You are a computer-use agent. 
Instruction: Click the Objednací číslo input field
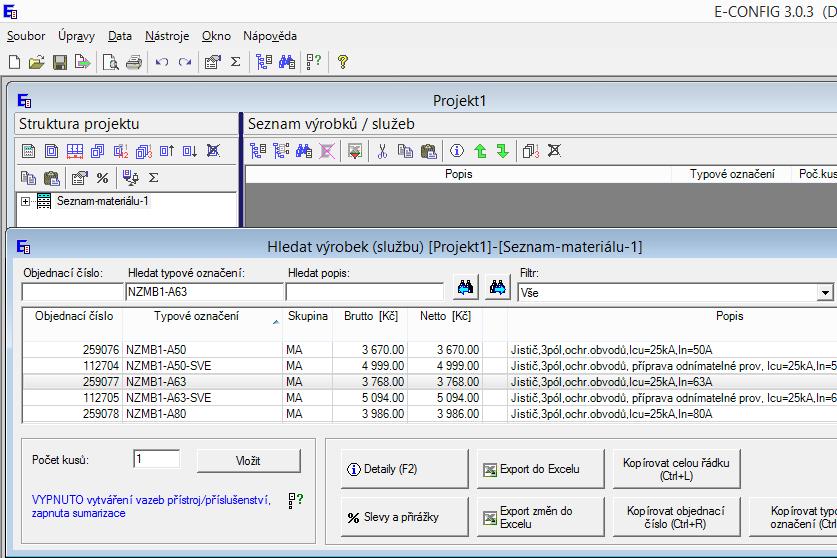72,292
